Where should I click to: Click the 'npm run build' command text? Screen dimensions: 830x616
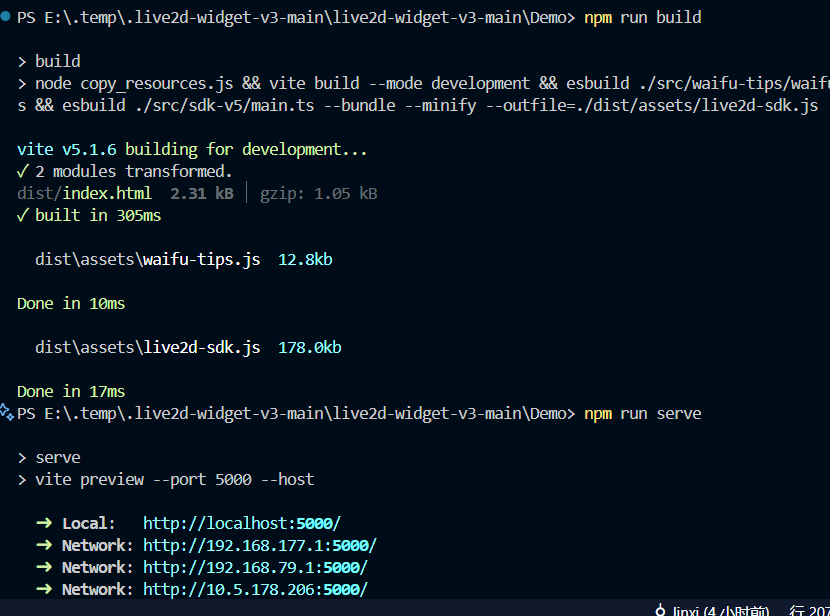click(642, 18)
